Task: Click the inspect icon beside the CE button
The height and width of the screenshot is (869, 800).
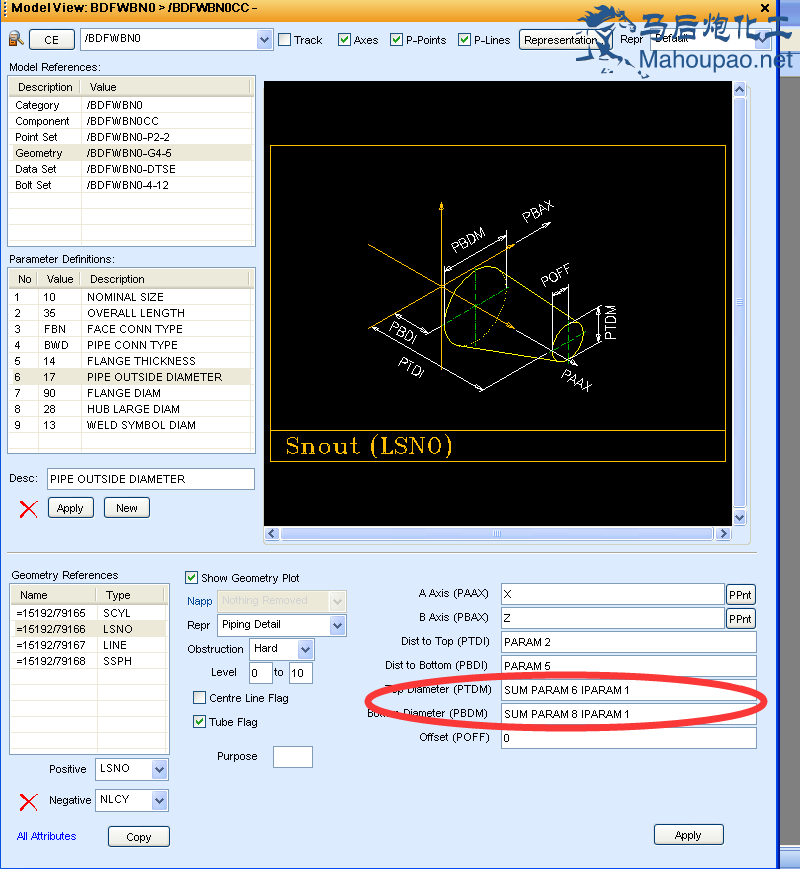Action: (x=16, y=39)
